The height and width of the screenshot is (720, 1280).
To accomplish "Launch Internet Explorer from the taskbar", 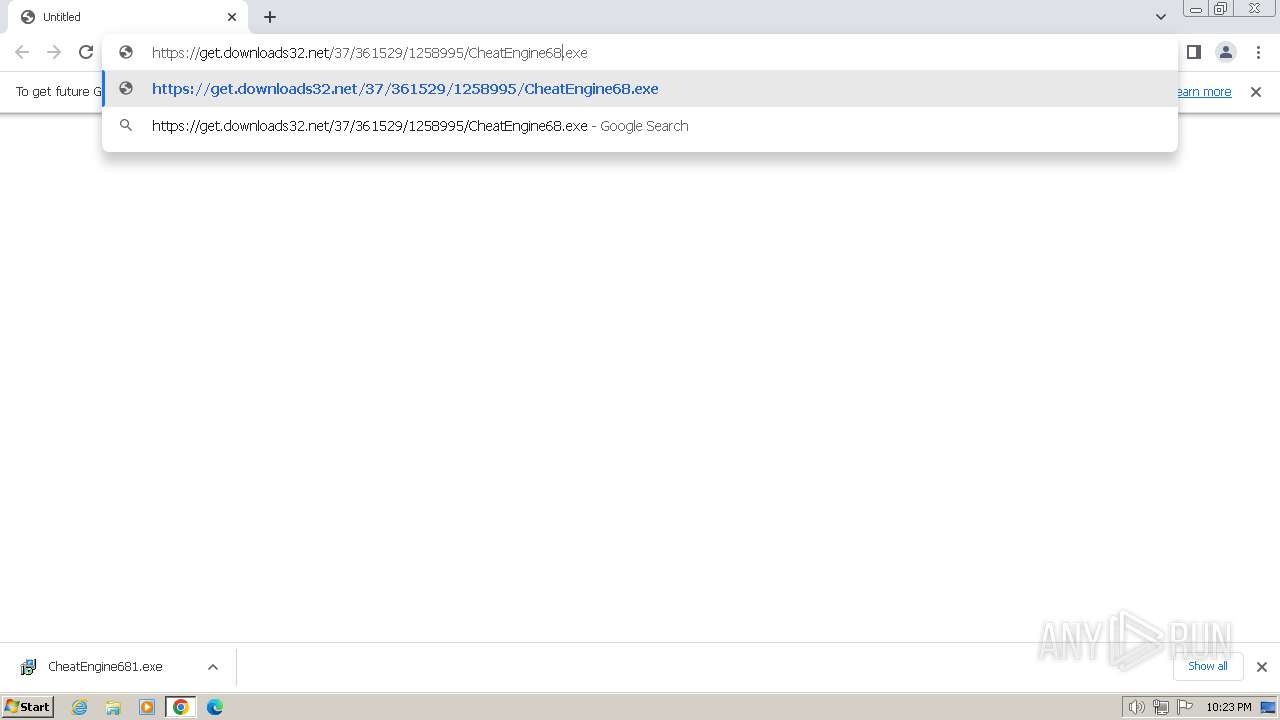I will [x=80, y=707].
